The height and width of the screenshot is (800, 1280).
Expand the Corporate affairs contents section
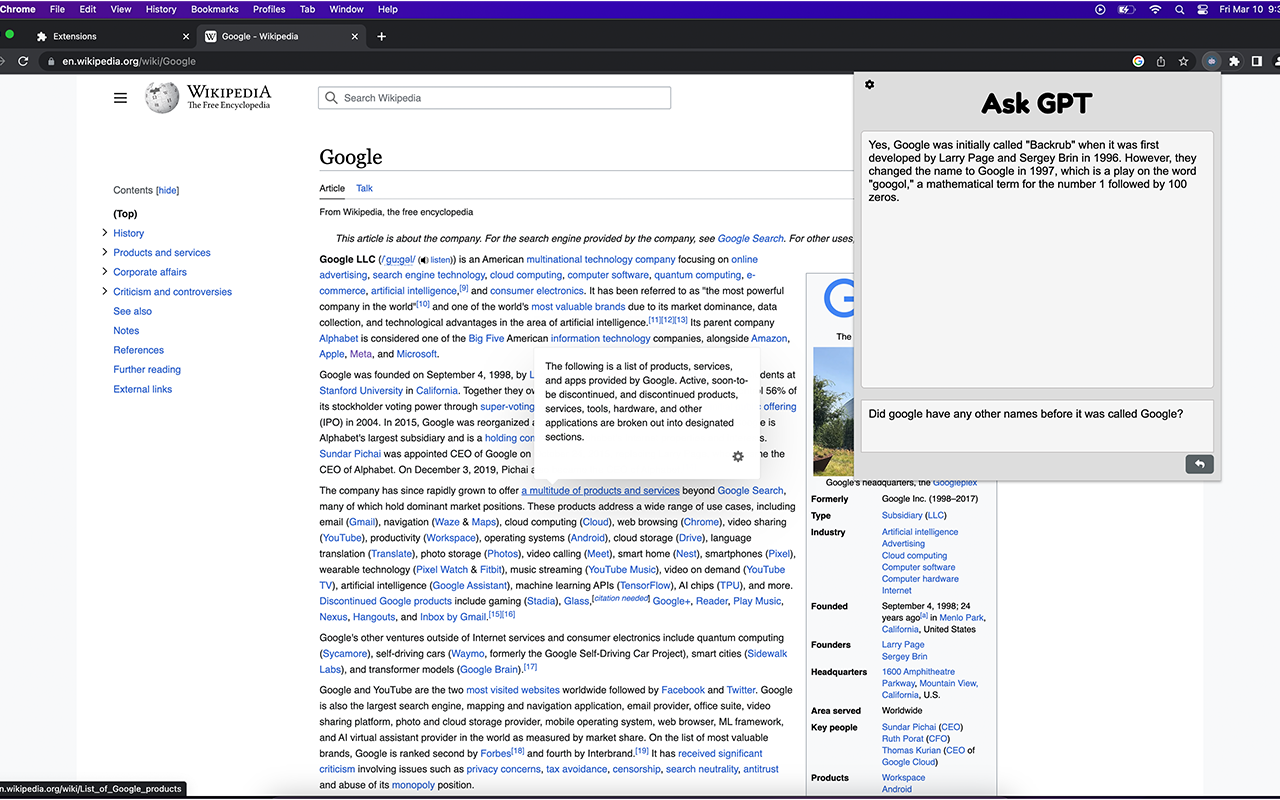[x=104, y=272]
